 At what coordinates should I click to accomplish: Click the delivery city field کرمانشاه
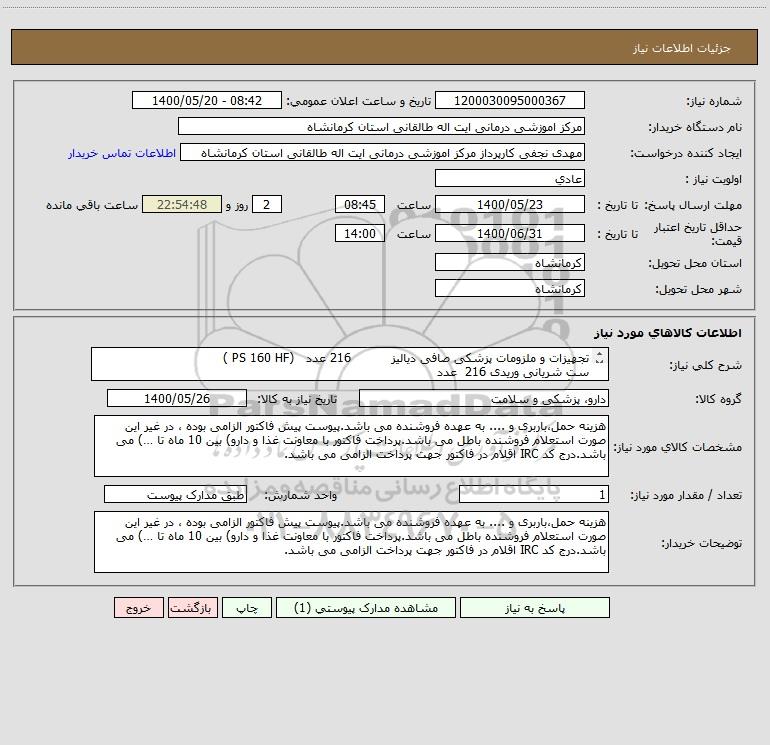pos(510,288)
